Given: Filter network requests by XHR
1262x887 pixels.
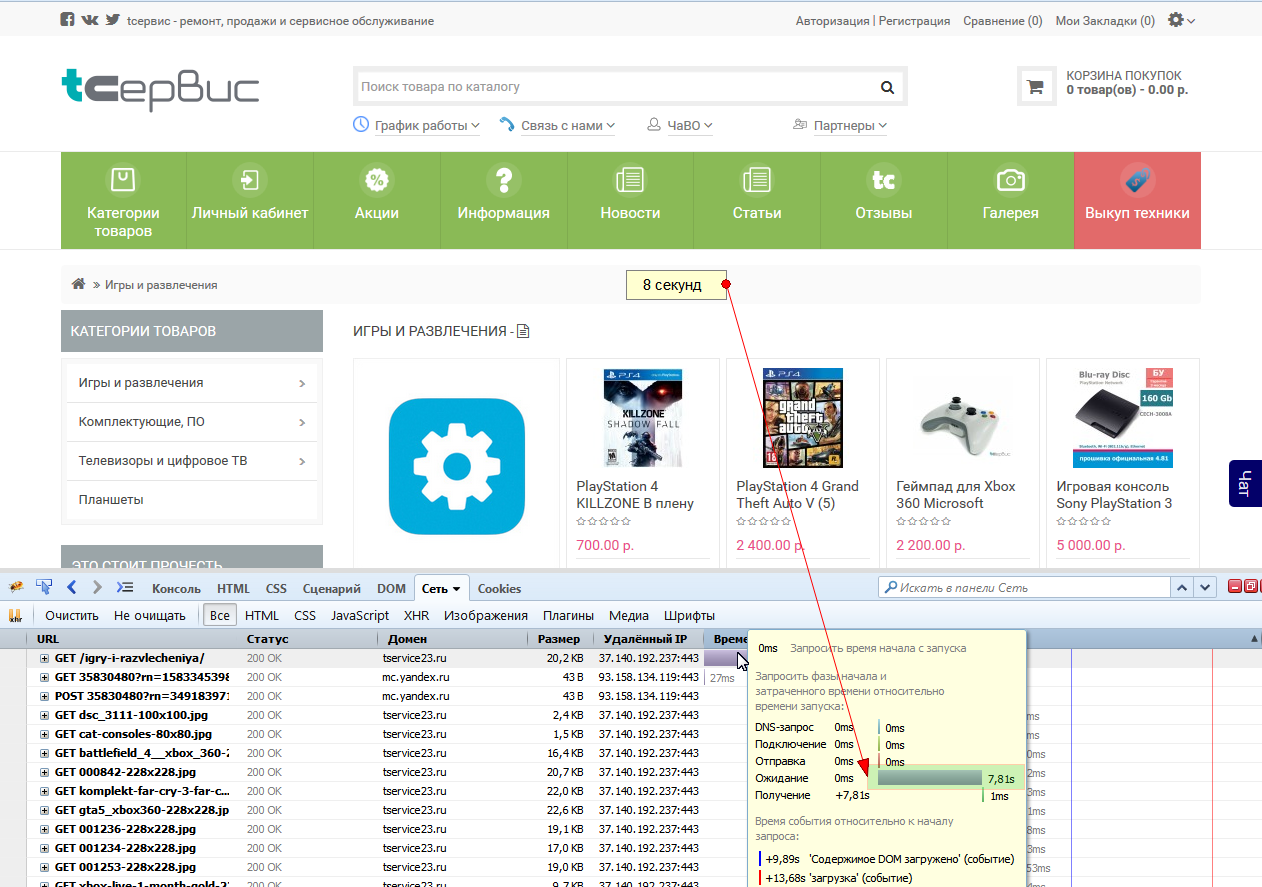Looking at the screenshot, I should (416, 615).
